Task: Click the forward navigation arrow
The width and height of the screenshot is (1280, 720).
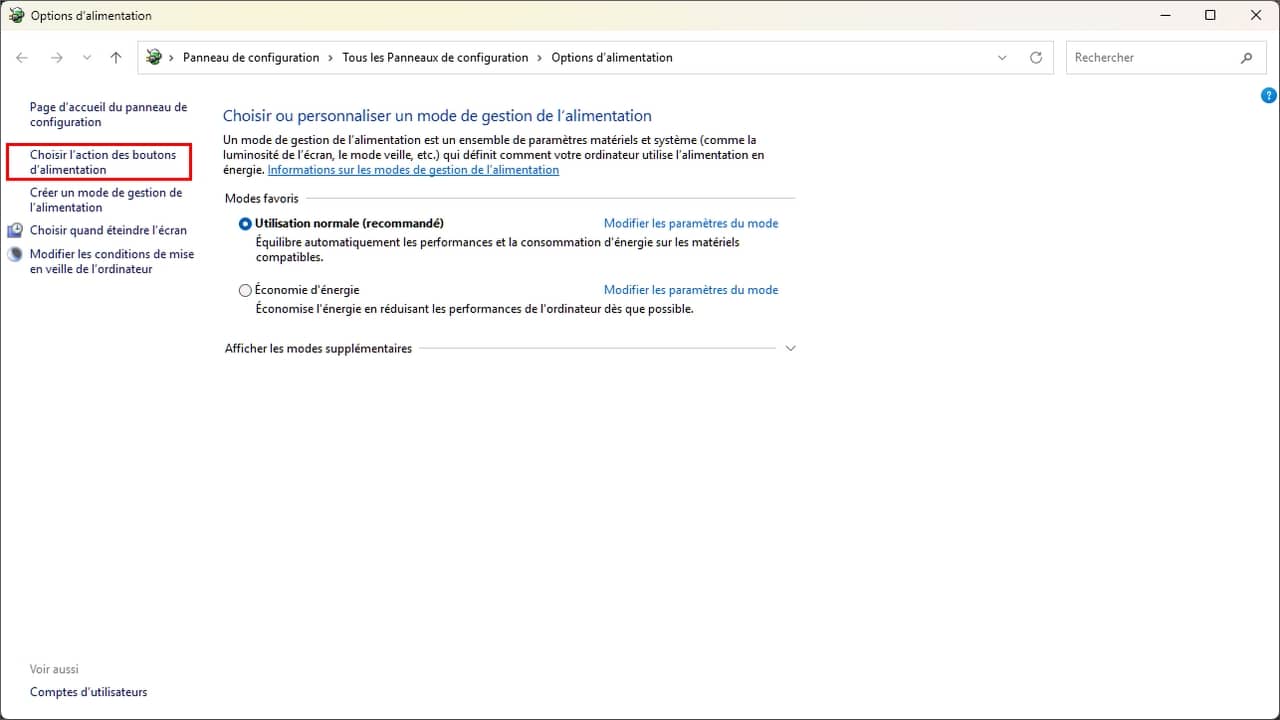Action: (x=56, y=58)
